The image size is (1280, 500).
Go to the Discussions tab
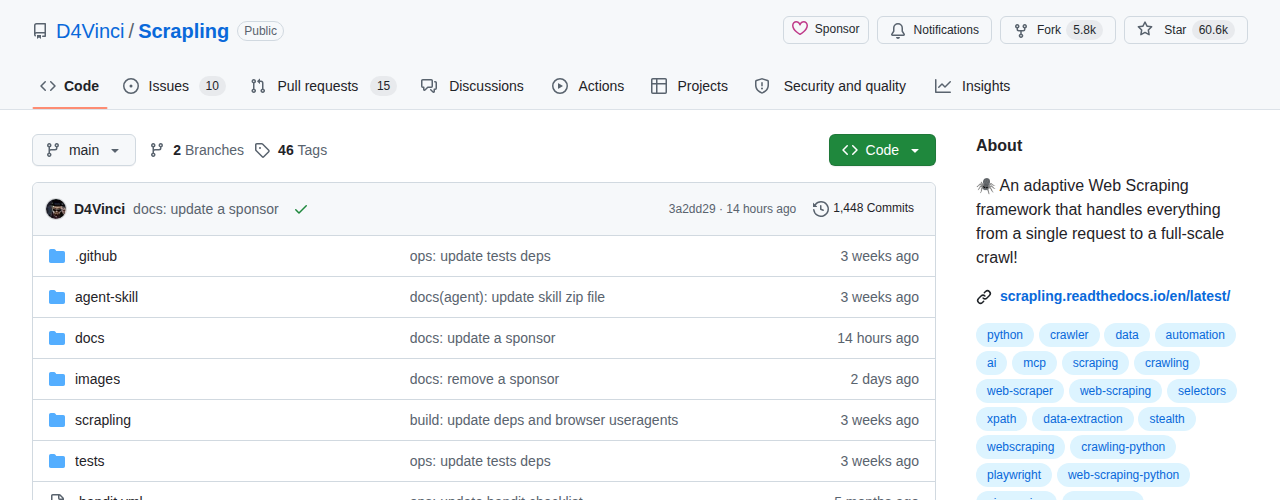(x=472, y=86)
